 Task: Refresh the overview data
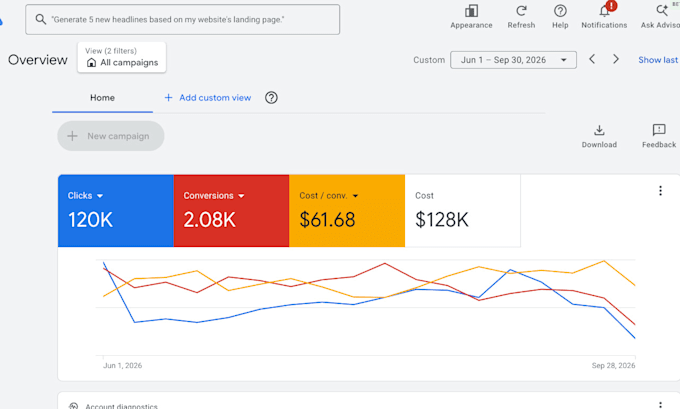pyautogui.click(x=521, y=16)
